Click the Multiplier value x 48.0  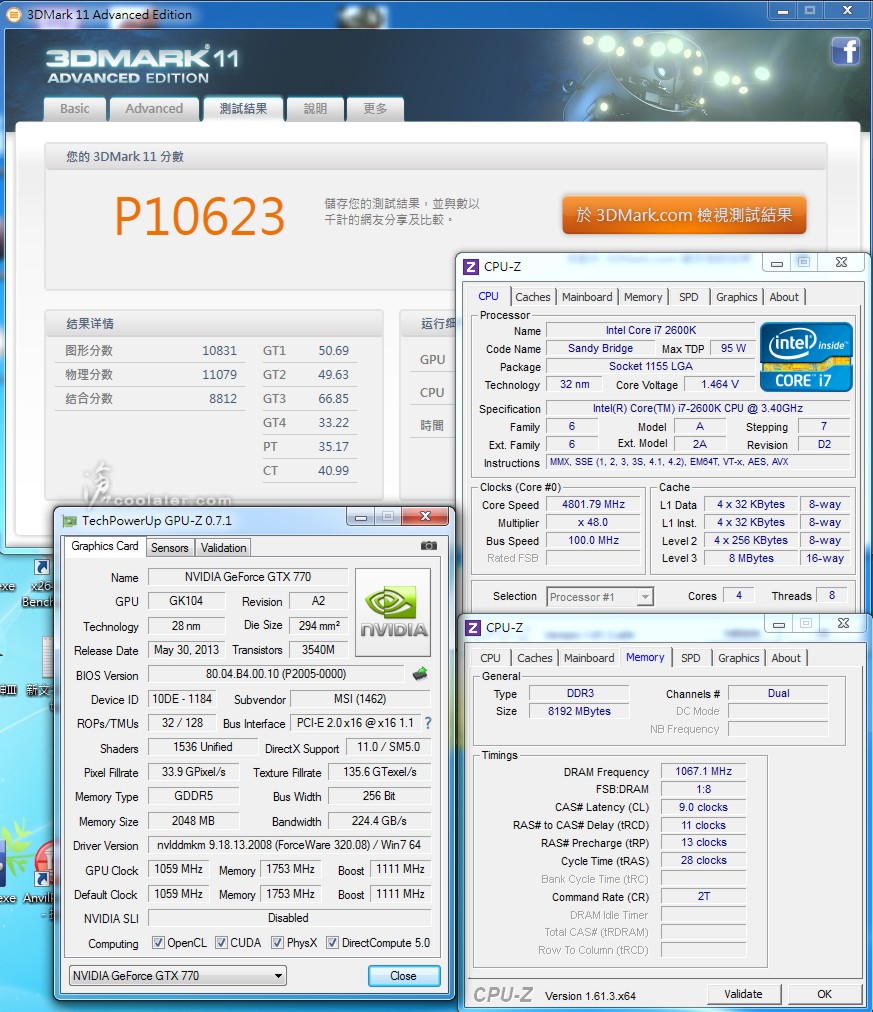point(594,522)
